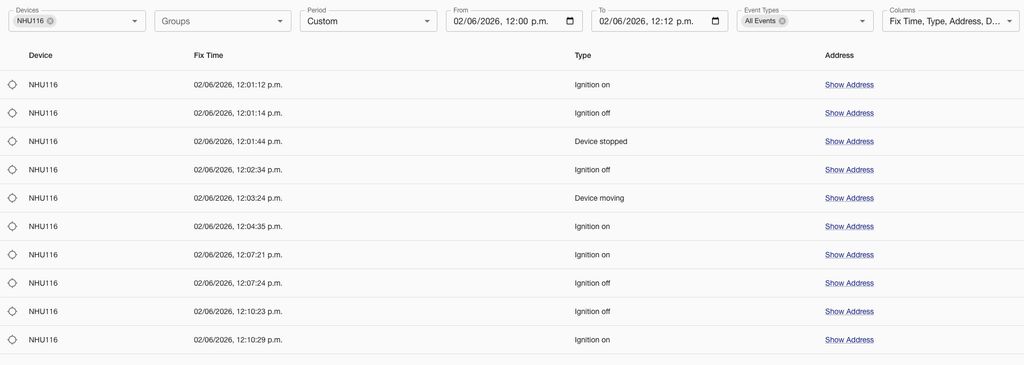This screenshot has width=1024, height=365.
Task: Select the Device stopped type cell
Action: (601, 141)
